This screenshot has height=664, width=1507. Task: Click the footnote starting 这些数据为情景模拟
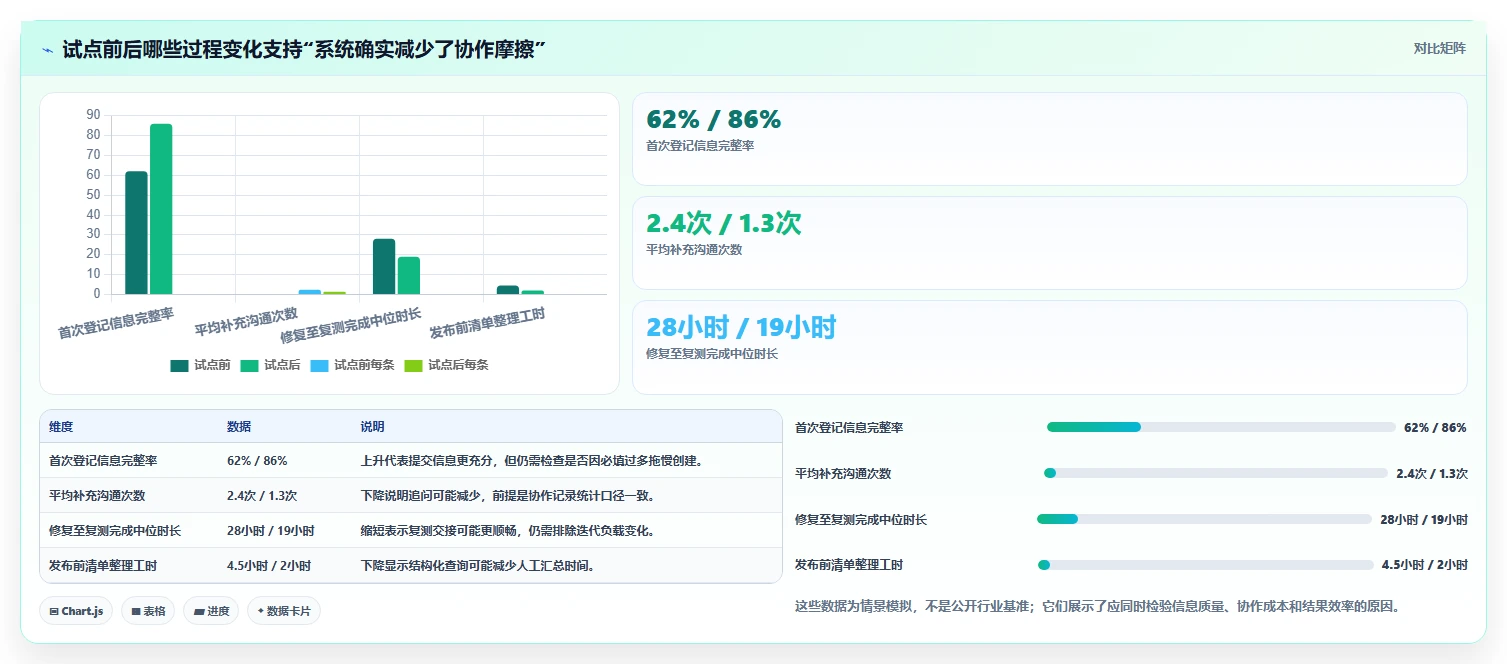tap(1097, 606)
